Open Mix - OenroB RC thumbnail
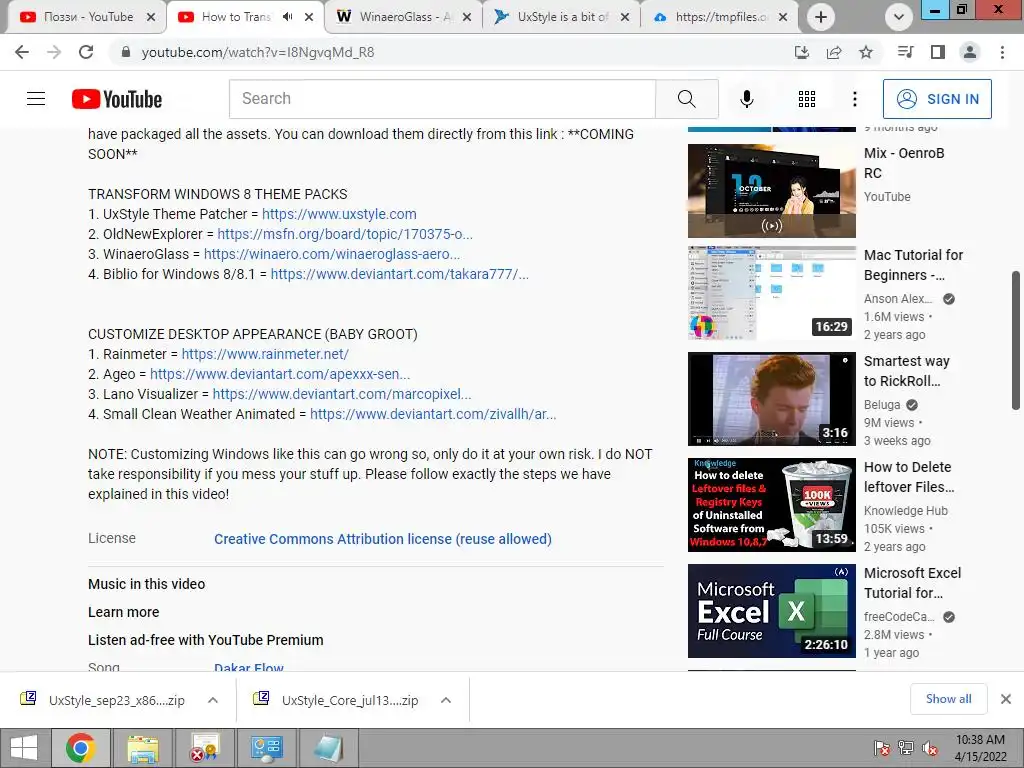This screenshot has width=1024, height=768. click(x=771, y=191)
